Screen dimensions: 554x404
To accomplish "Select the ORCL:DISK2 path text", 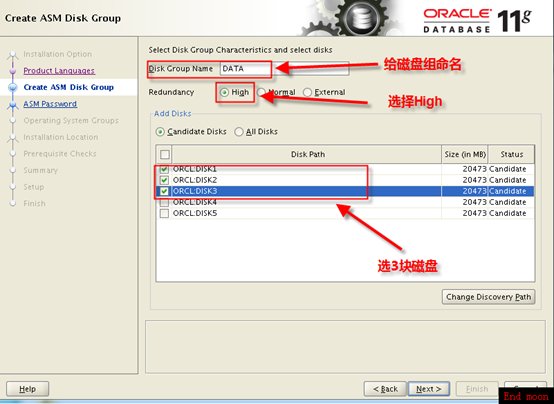I will point(195,180).
